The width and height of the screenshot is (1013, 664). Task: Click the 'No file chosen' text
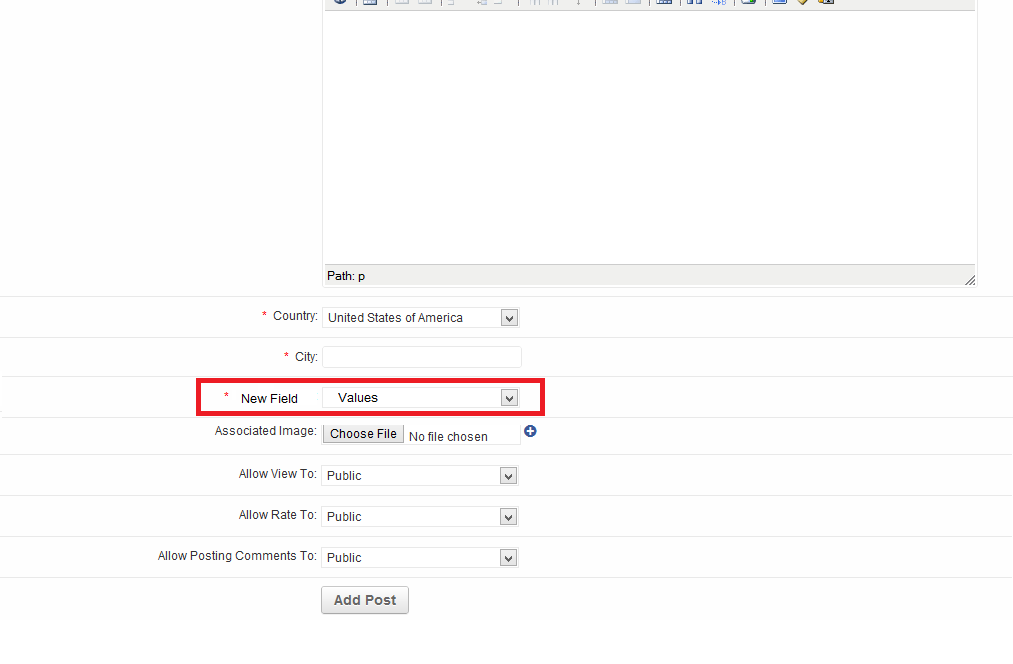coord(448,437)
